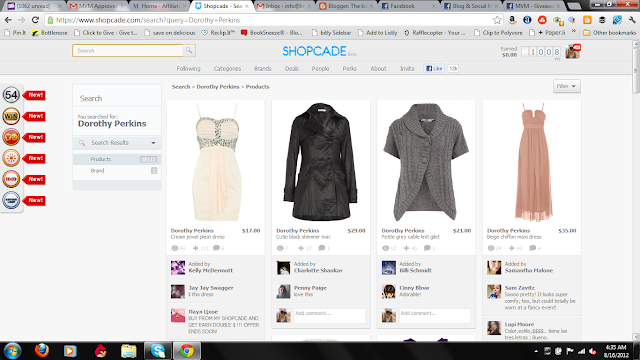Launch Firefox from the taskbar
Image resolution: width=640 pixels, height=360 pixels.
tap(42, 351)
